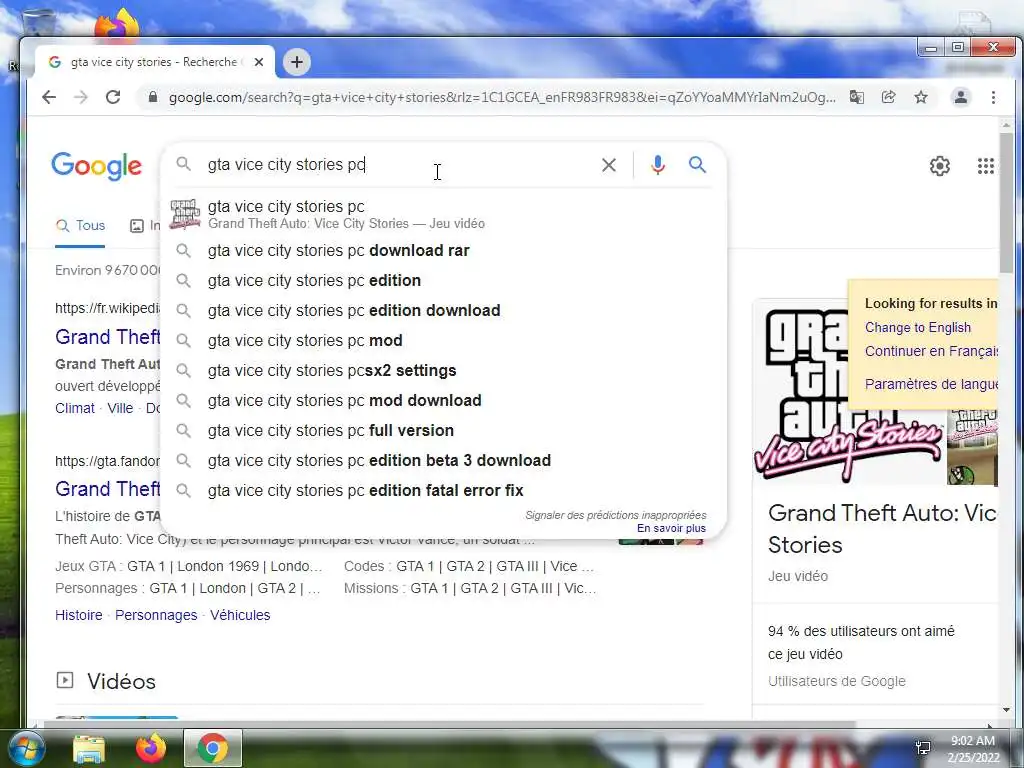Open the Recycle Bin desktop icon
Screen dimensions: 1024x768
coord(38,24)
